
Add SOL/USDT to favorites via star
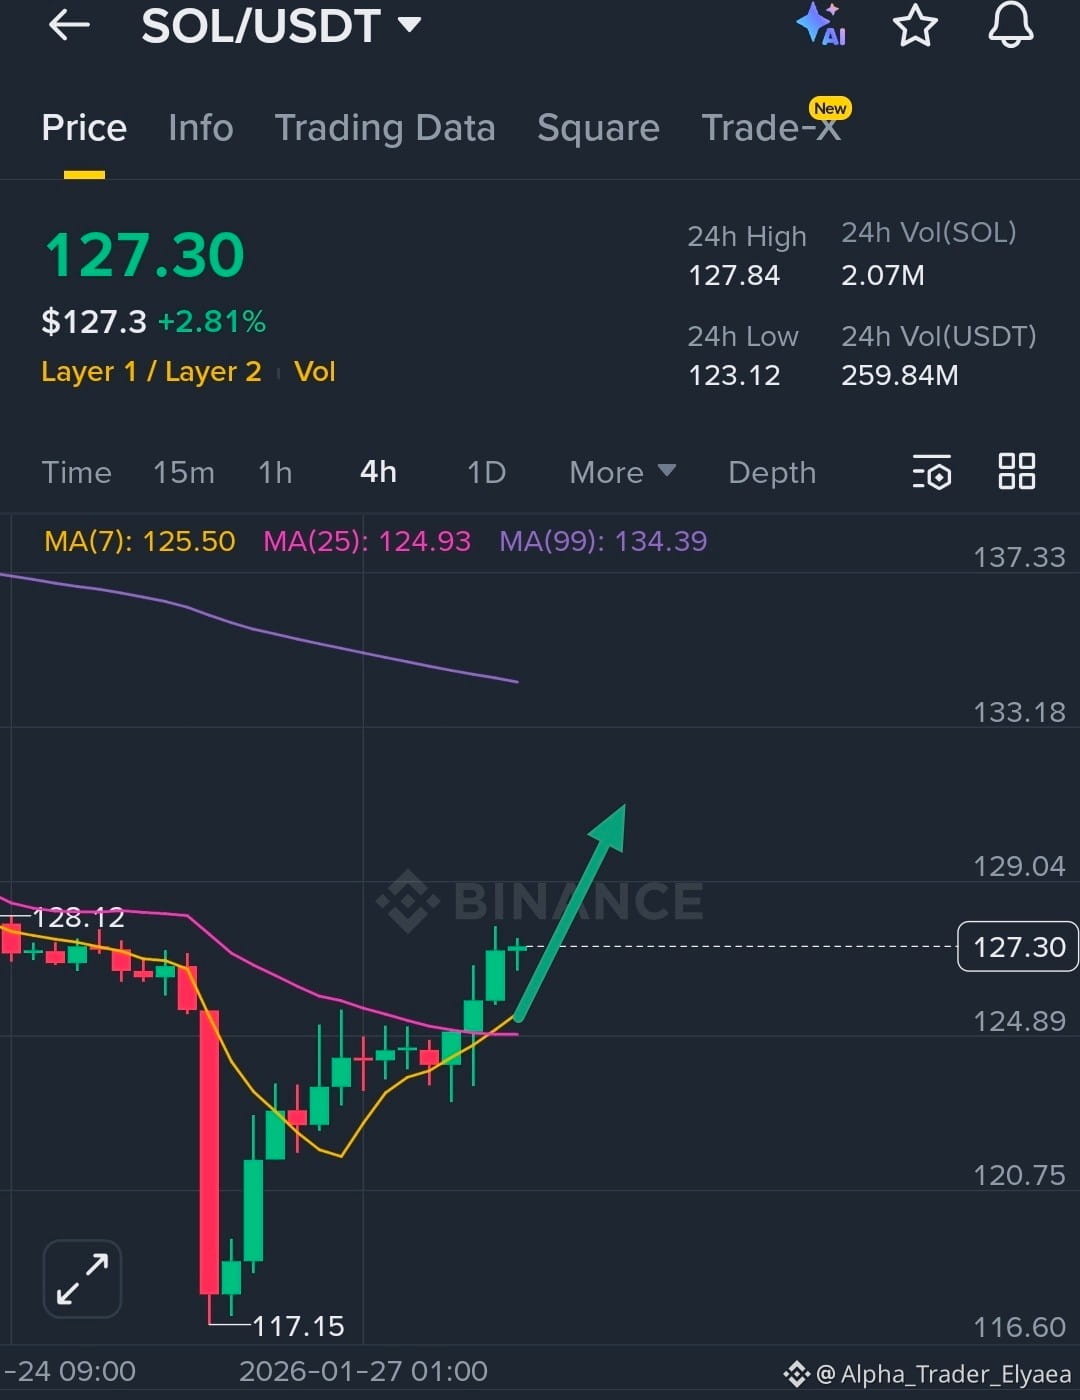pos(915,26)
